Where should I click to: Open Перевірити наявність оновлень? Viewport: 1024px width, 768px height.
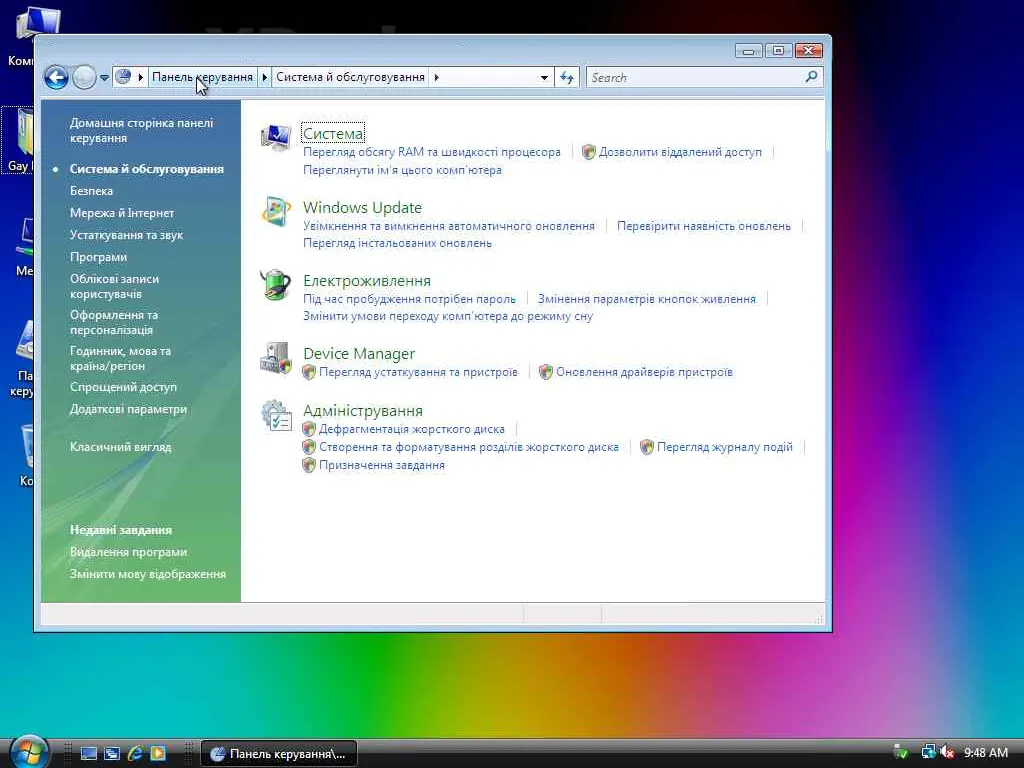[704, 226]
